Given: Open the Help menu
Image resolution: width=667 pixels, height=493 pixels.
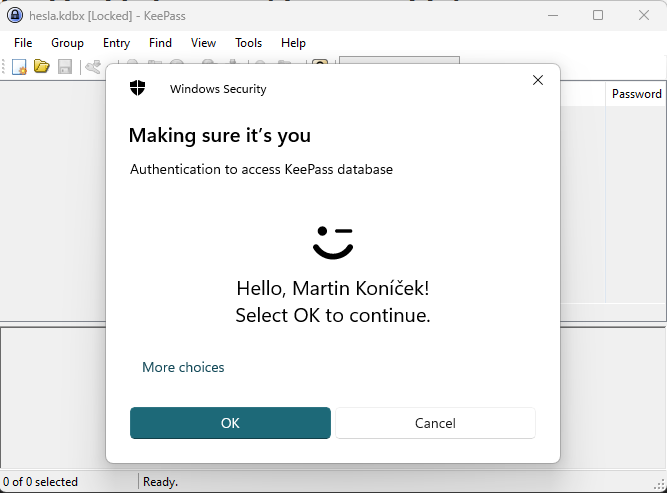Looking at the screenshot, I should [x=293, y=43].
